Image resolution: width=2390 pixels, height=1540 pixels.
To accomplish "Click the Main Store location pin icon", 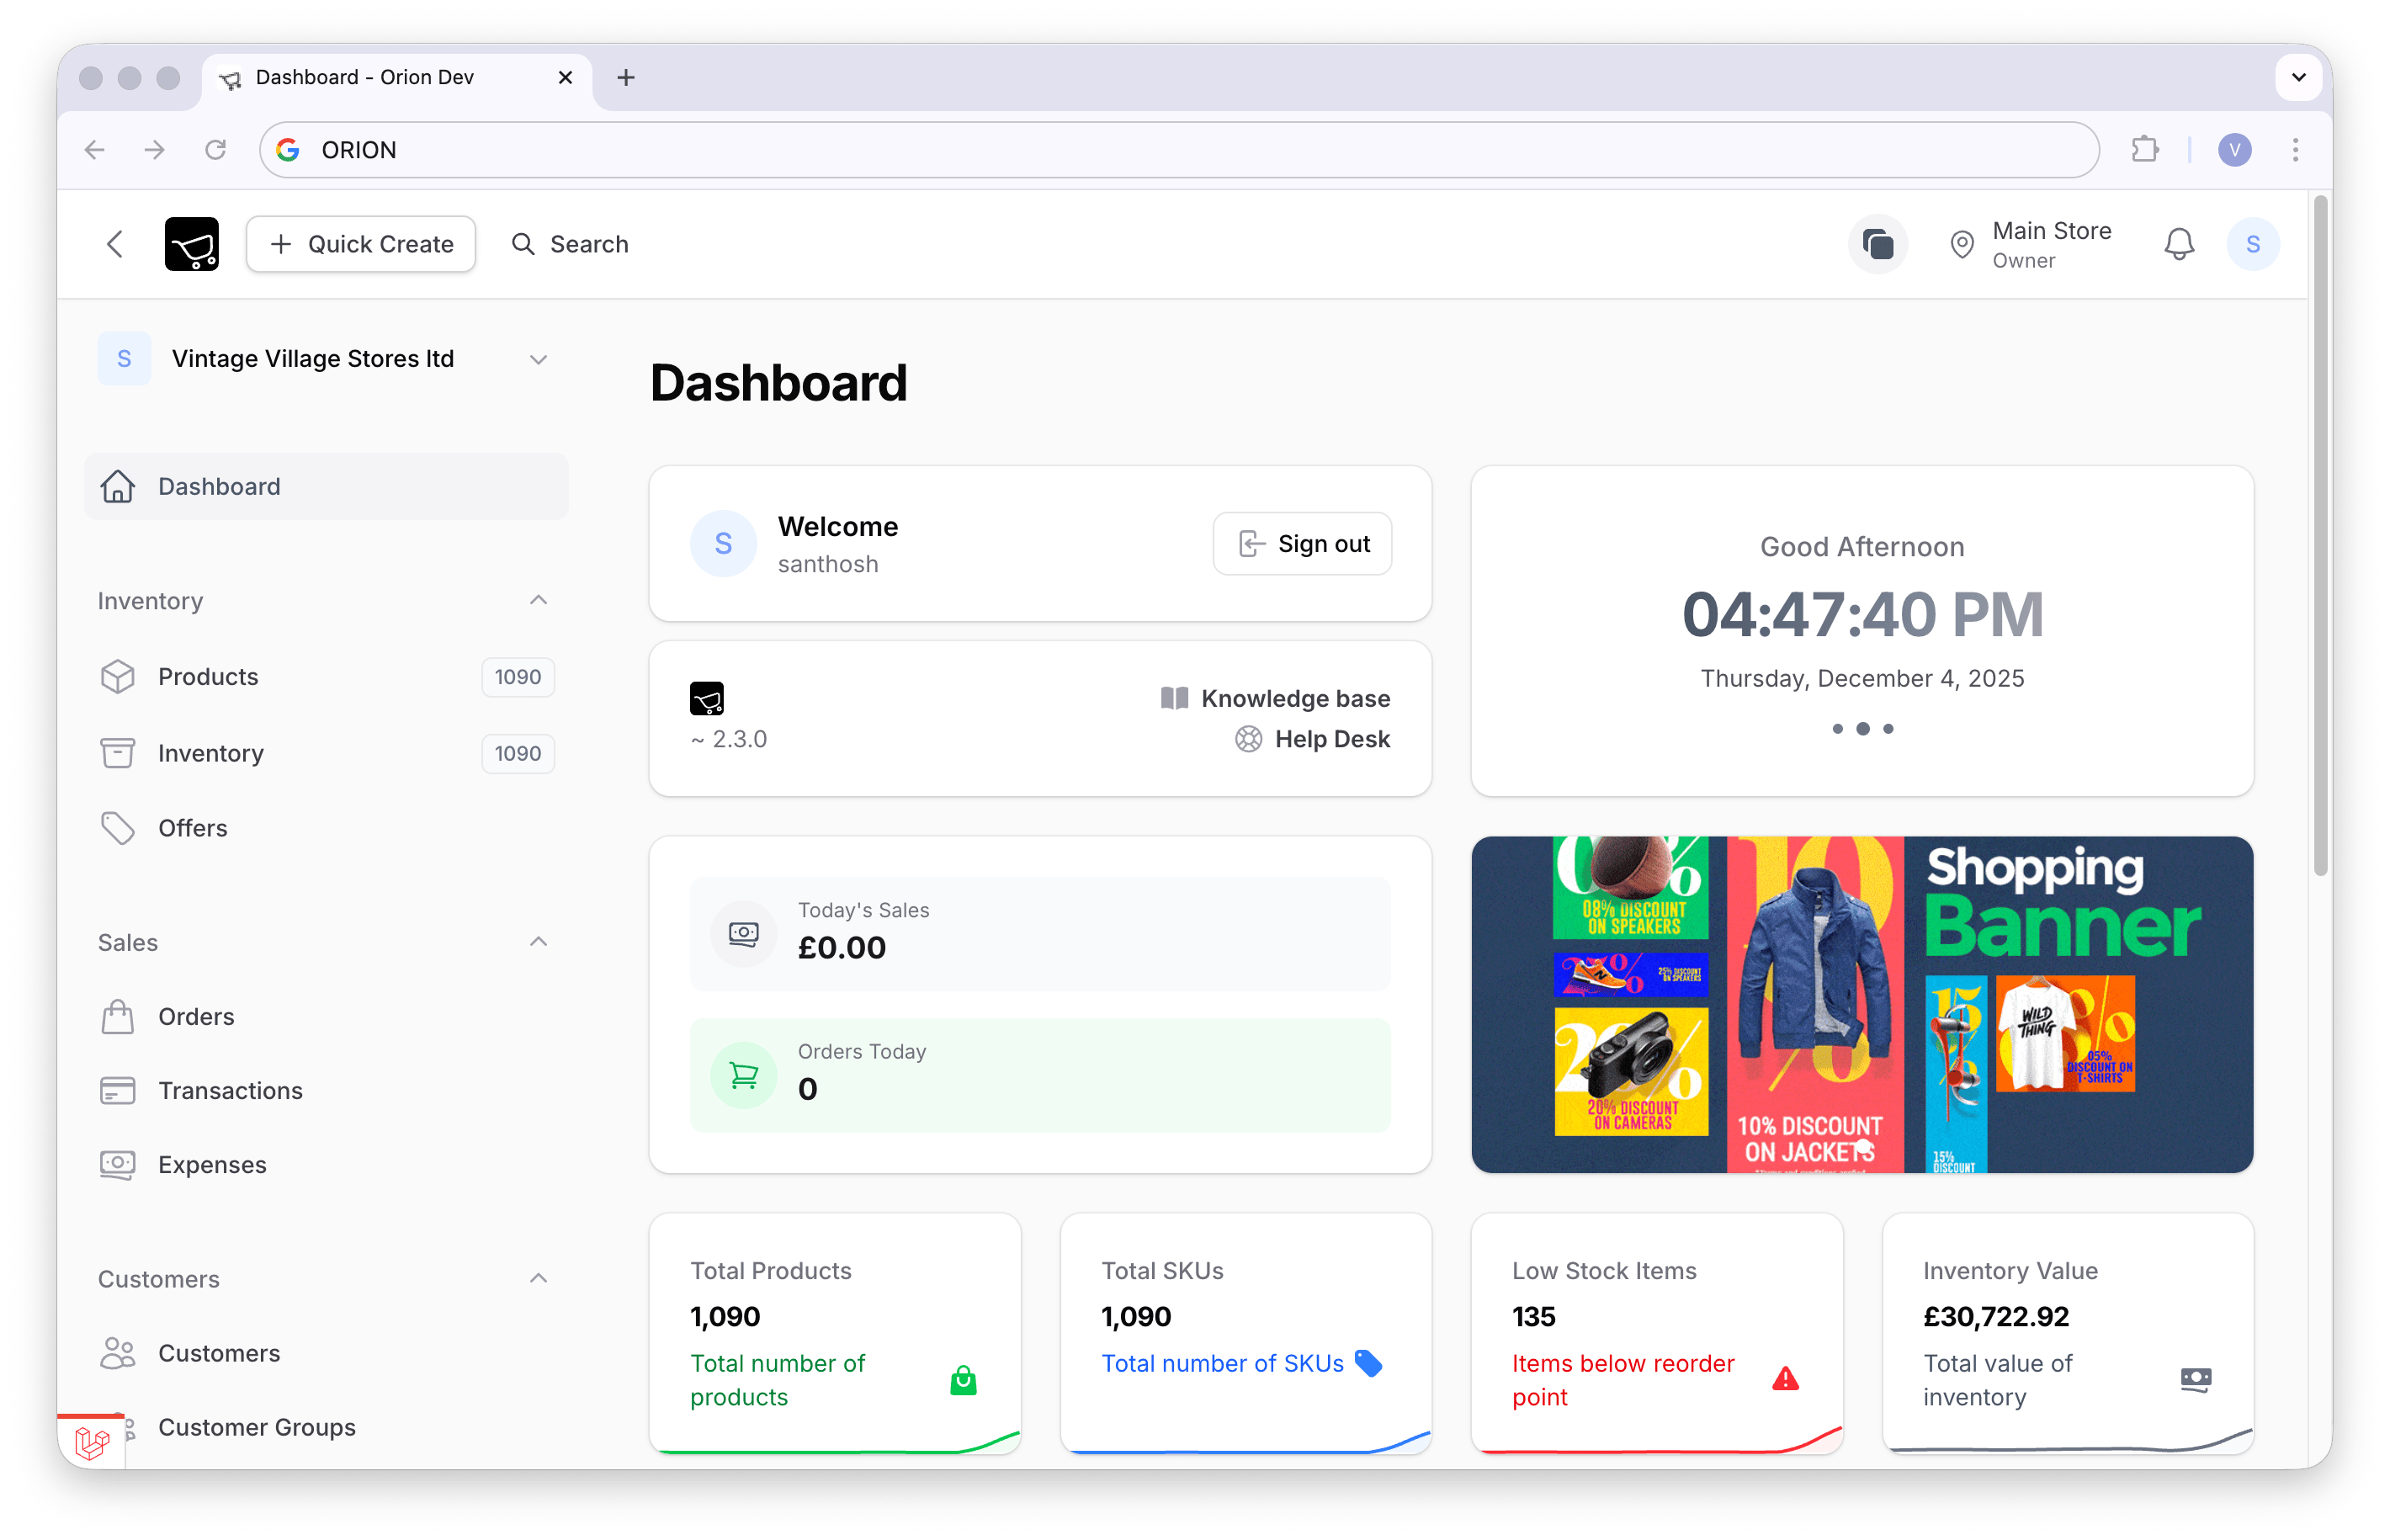I will (x=1962, y=243).
